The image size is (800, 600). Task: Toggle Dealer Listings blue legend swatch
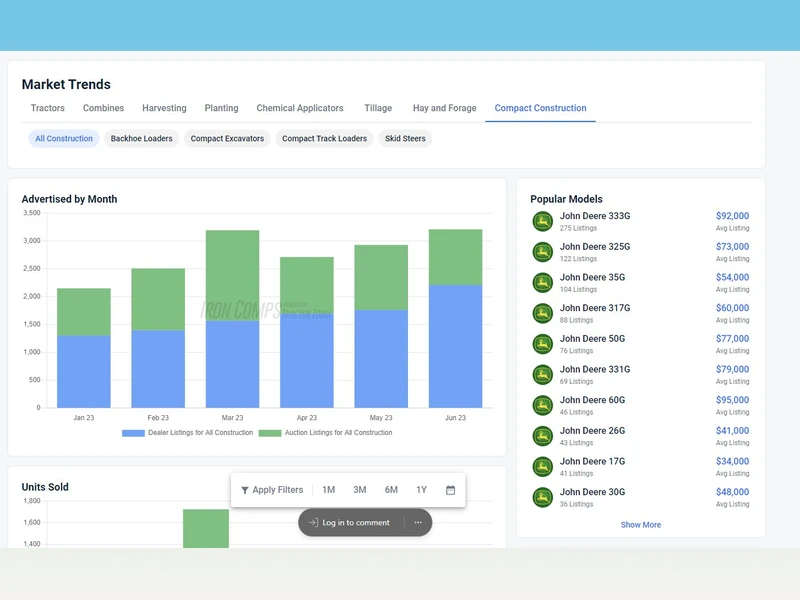pos(133,433)
